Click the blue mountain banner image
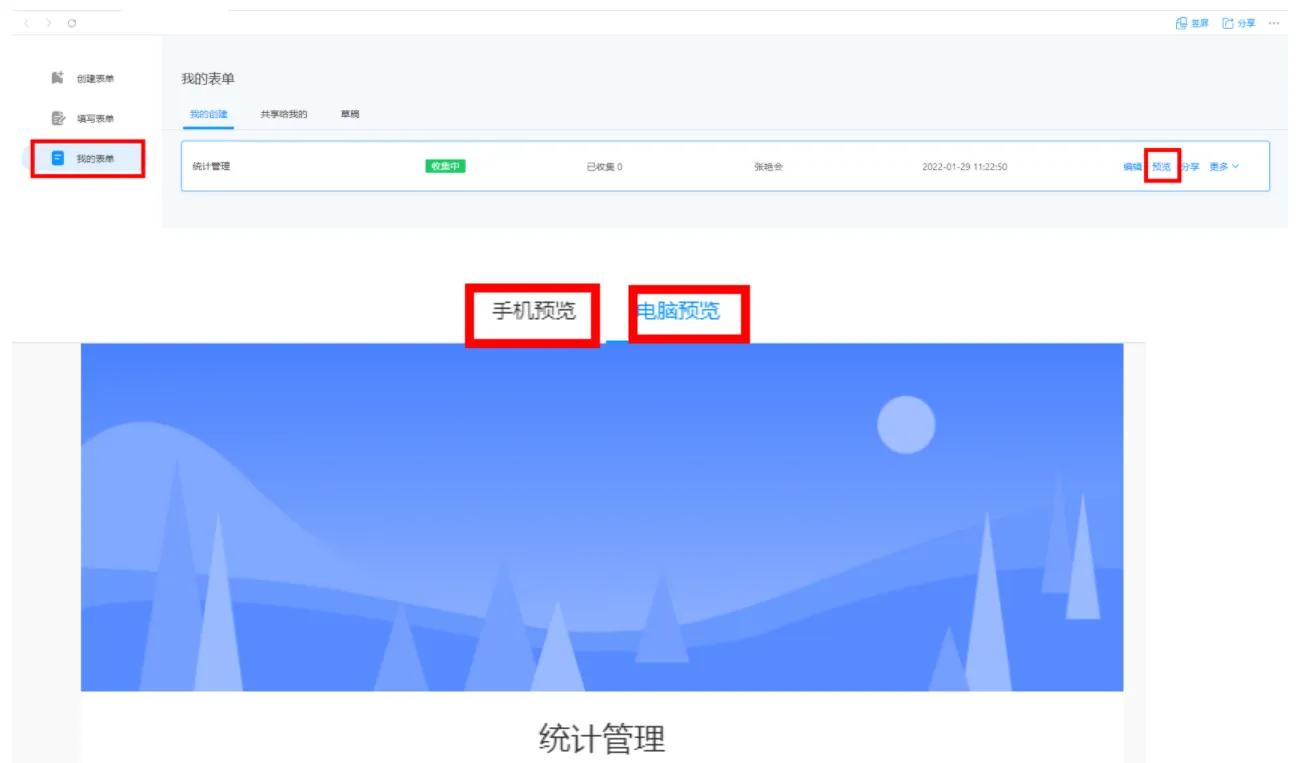The width and height of the screenshot is (1313, 763). point(606,520)
